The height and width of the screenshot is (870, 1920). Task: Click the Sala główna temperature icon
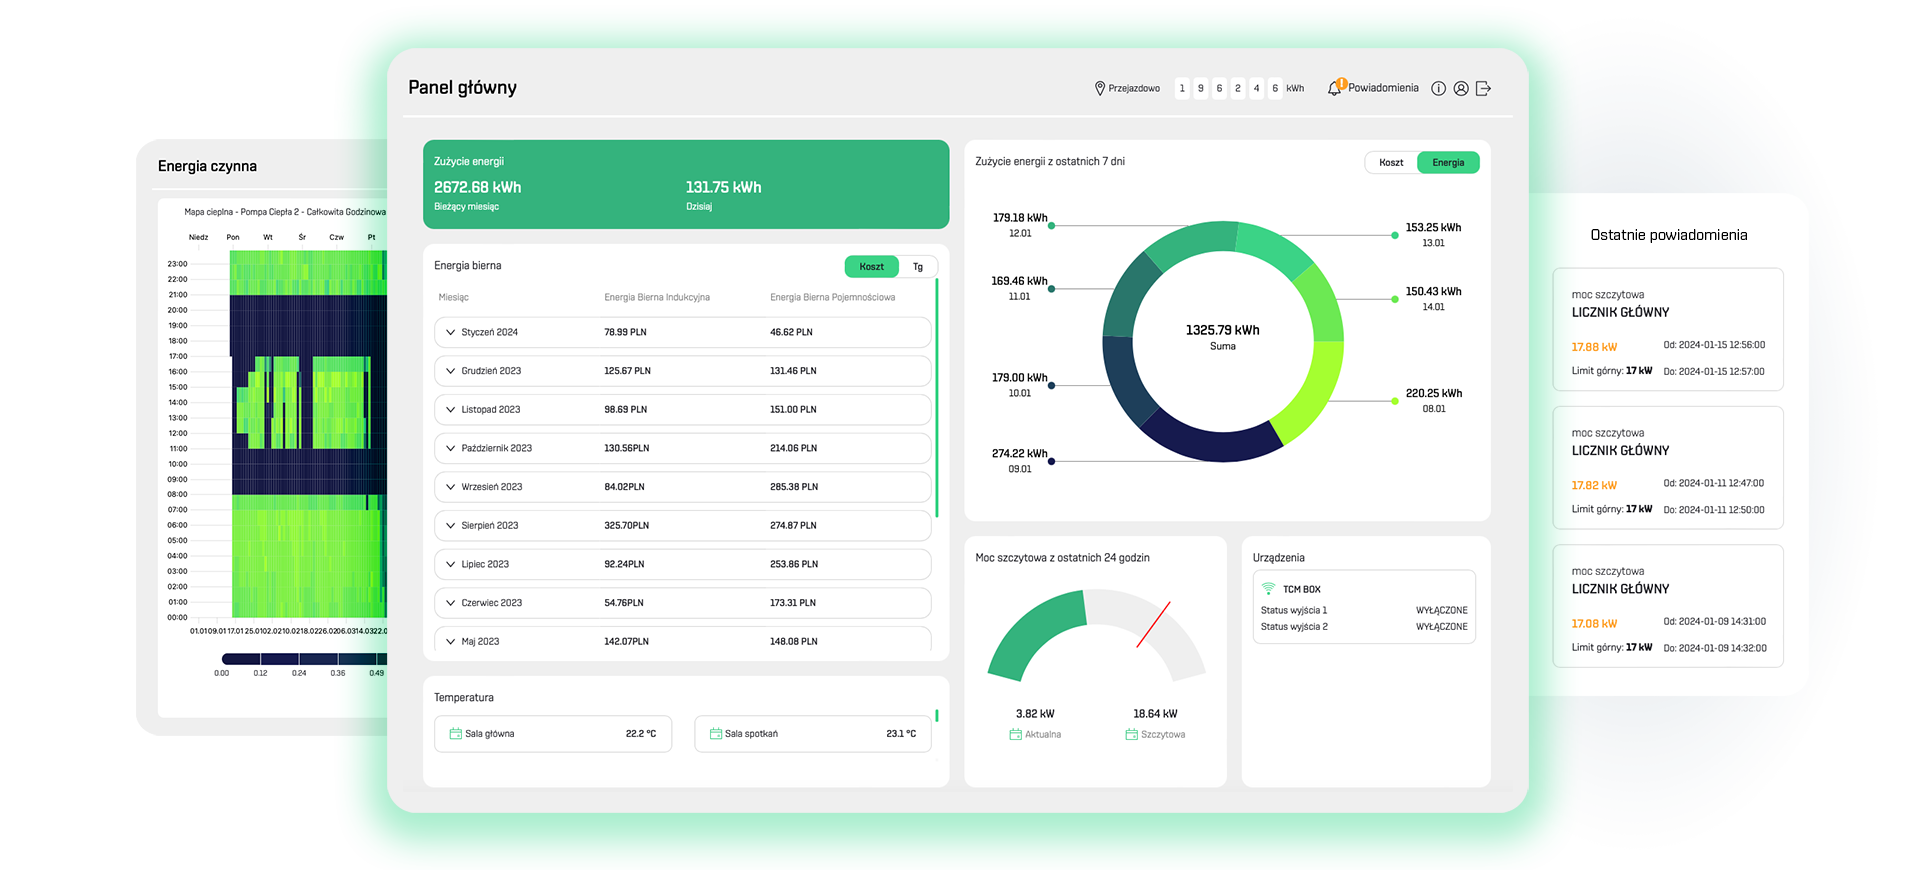coord(455,734)
